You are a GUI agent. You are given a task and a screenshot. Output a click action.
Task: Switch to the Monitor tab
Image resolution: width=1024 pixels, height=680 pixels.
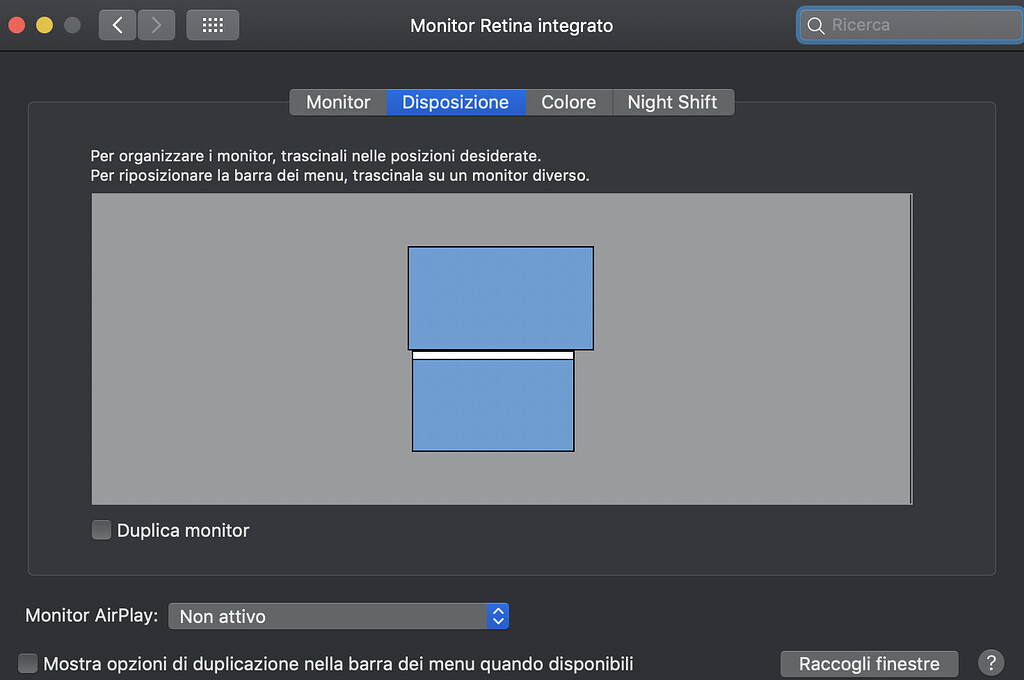338,101
